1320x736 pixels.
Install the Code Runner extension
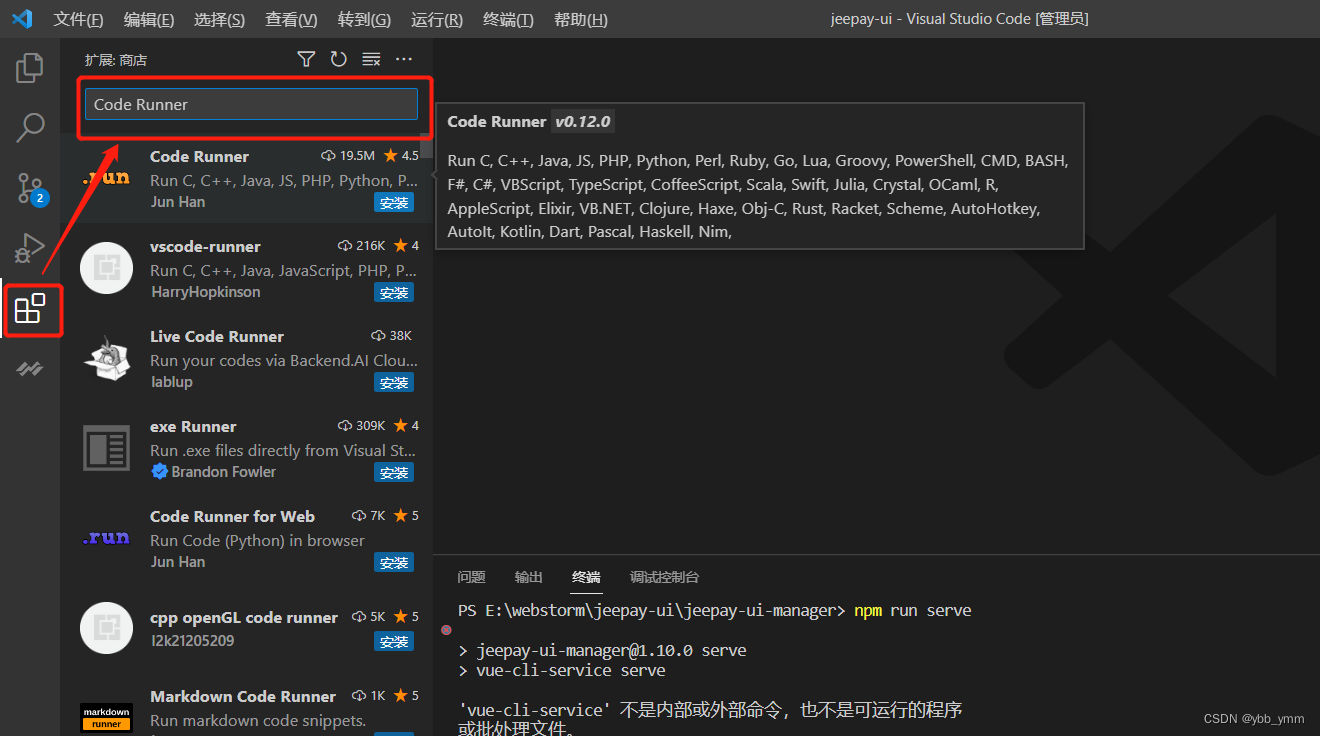394,203
